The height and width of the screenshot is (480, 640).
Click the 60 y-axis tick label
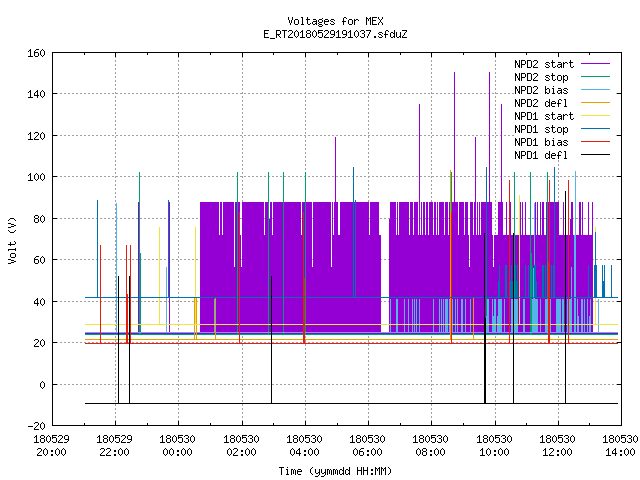[39, 260]
